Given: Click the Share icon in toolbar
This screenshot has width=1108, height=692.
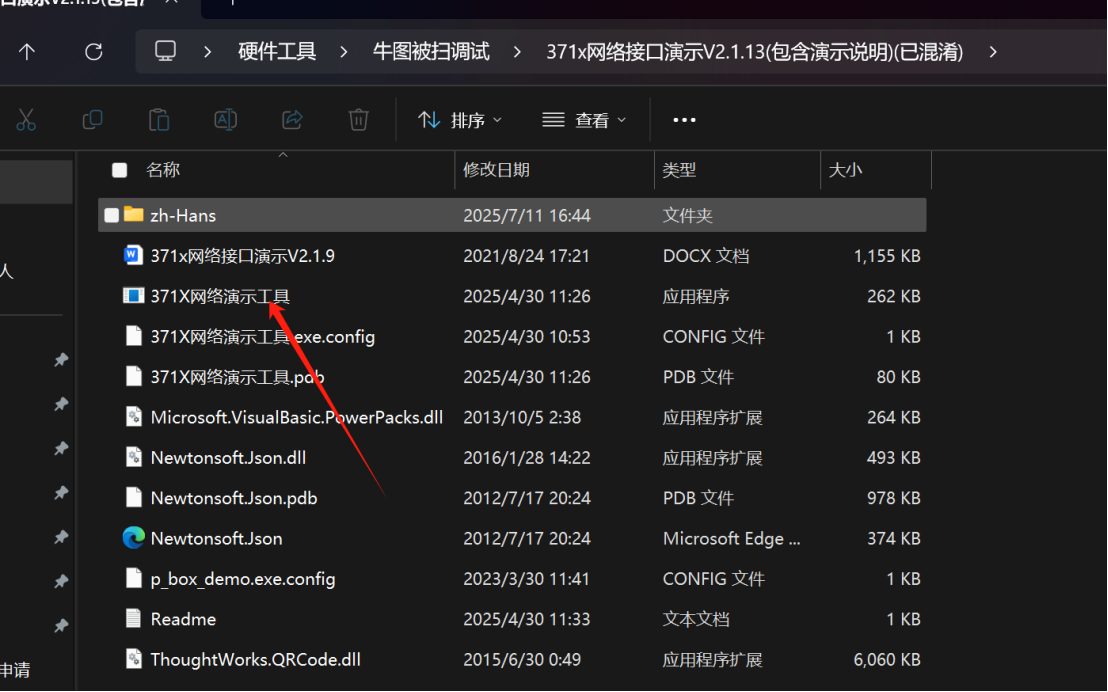Looking at the screenshot, I should click(x=292, y=119).
